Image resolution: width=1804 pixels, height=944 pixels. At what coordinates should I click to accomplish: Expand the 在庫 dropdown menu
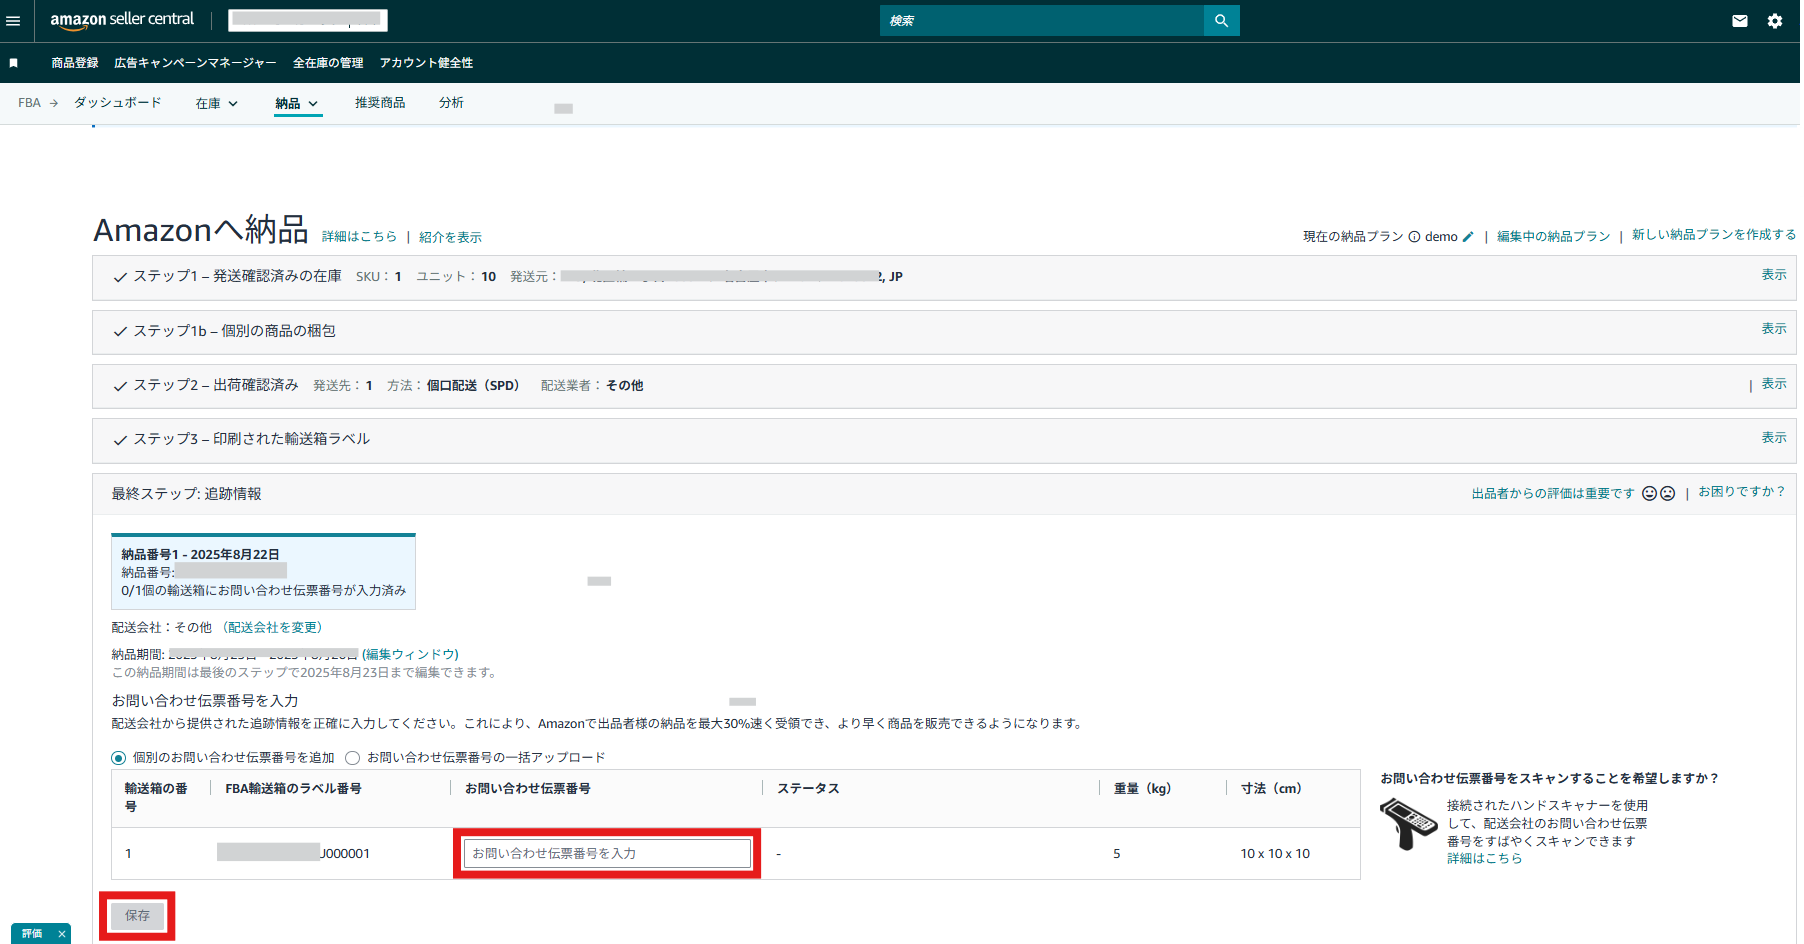click(x=217, y=104)
